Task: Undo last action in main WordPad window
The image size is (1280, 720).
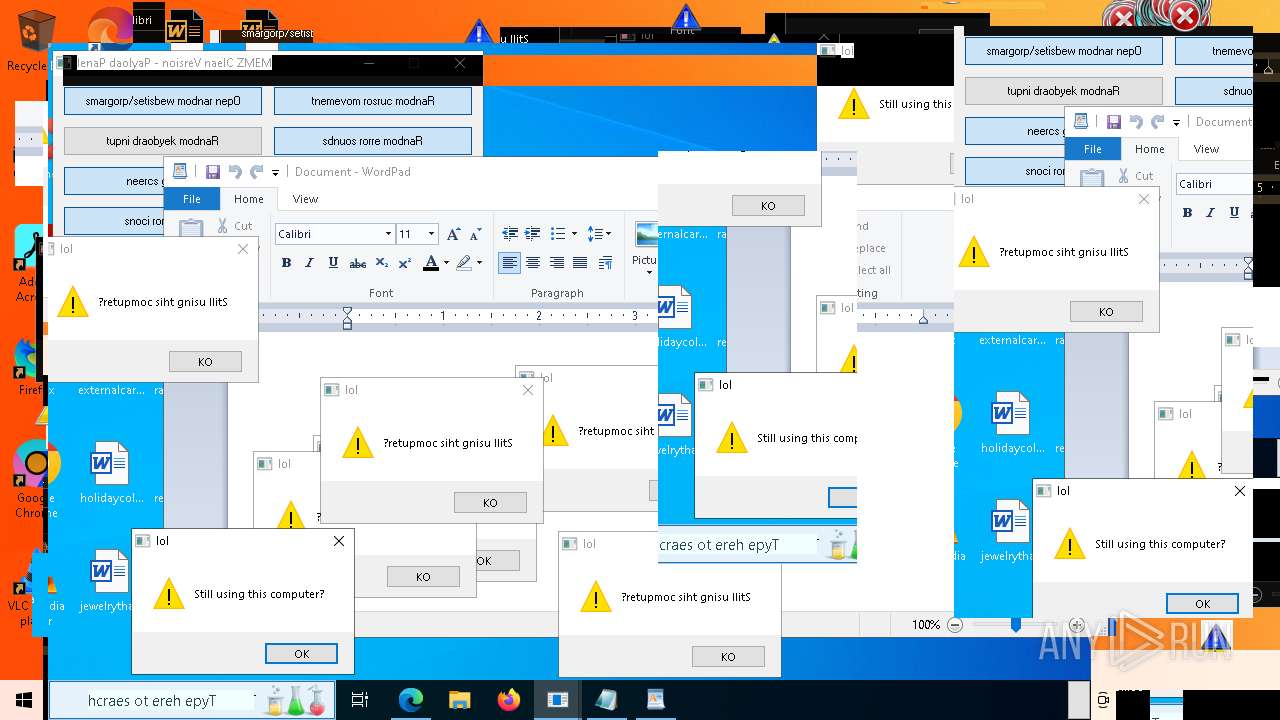Action: coord(235,172)
